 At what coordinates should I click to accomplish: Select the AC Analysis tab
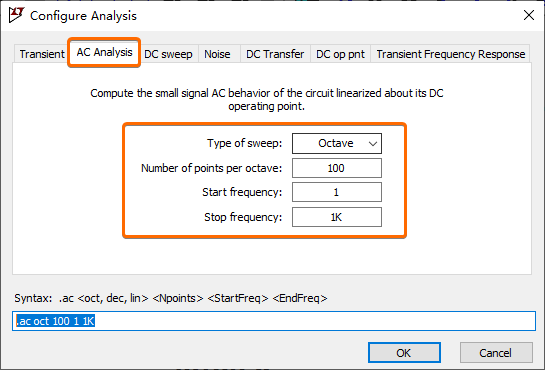click(x=104, y=52)
